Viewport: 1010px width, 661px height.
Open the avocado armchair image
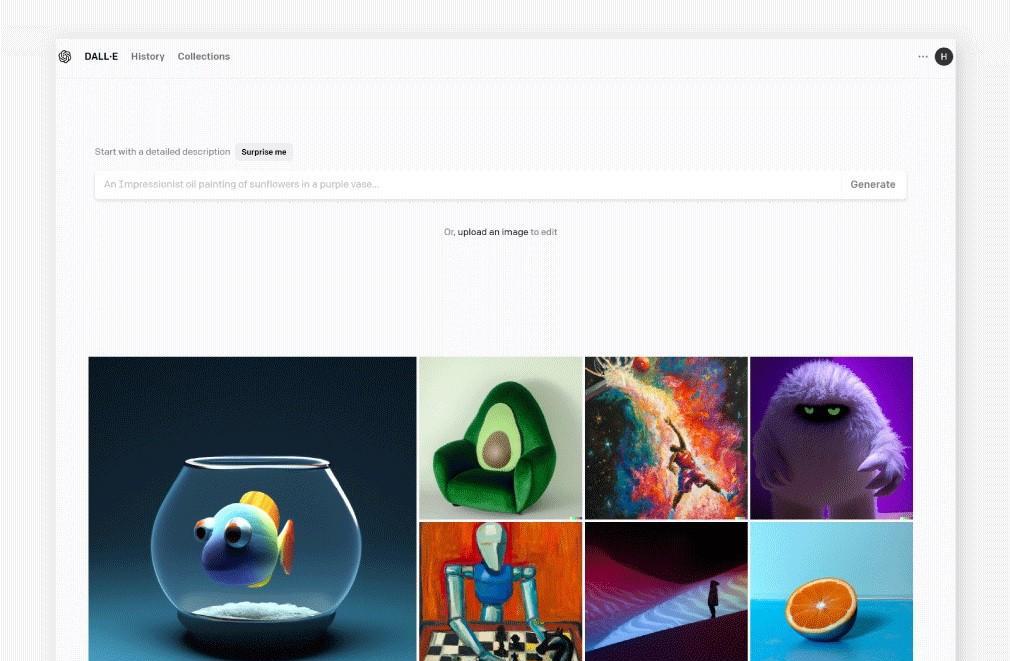point(500,438)
